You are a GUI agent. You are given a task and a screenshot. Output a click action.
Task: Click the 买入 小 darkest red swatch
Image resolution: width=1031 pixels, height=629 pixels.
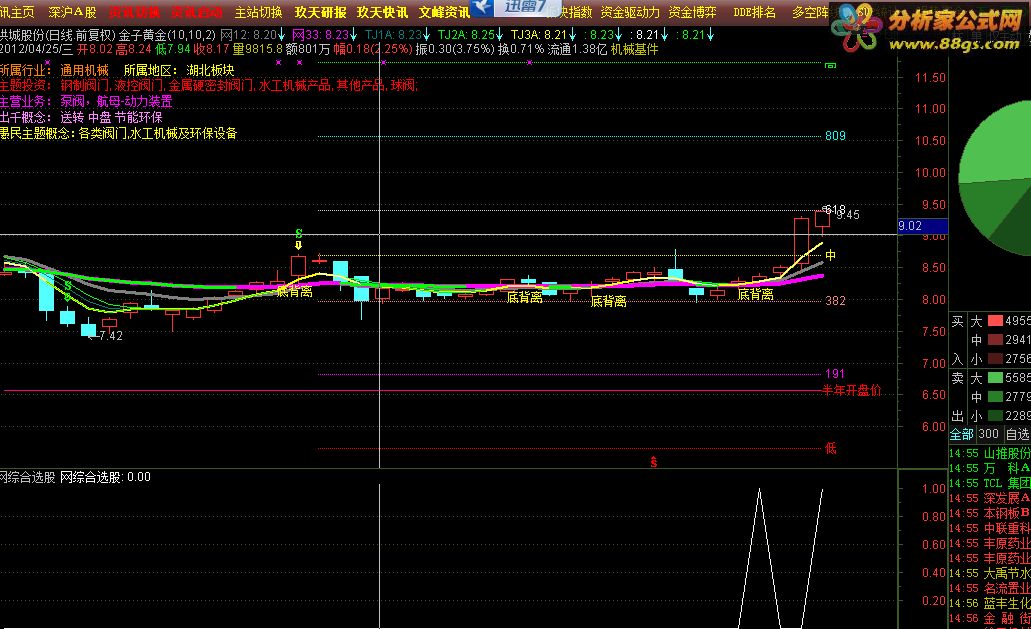pyautogui.click(x=995, y=359)
